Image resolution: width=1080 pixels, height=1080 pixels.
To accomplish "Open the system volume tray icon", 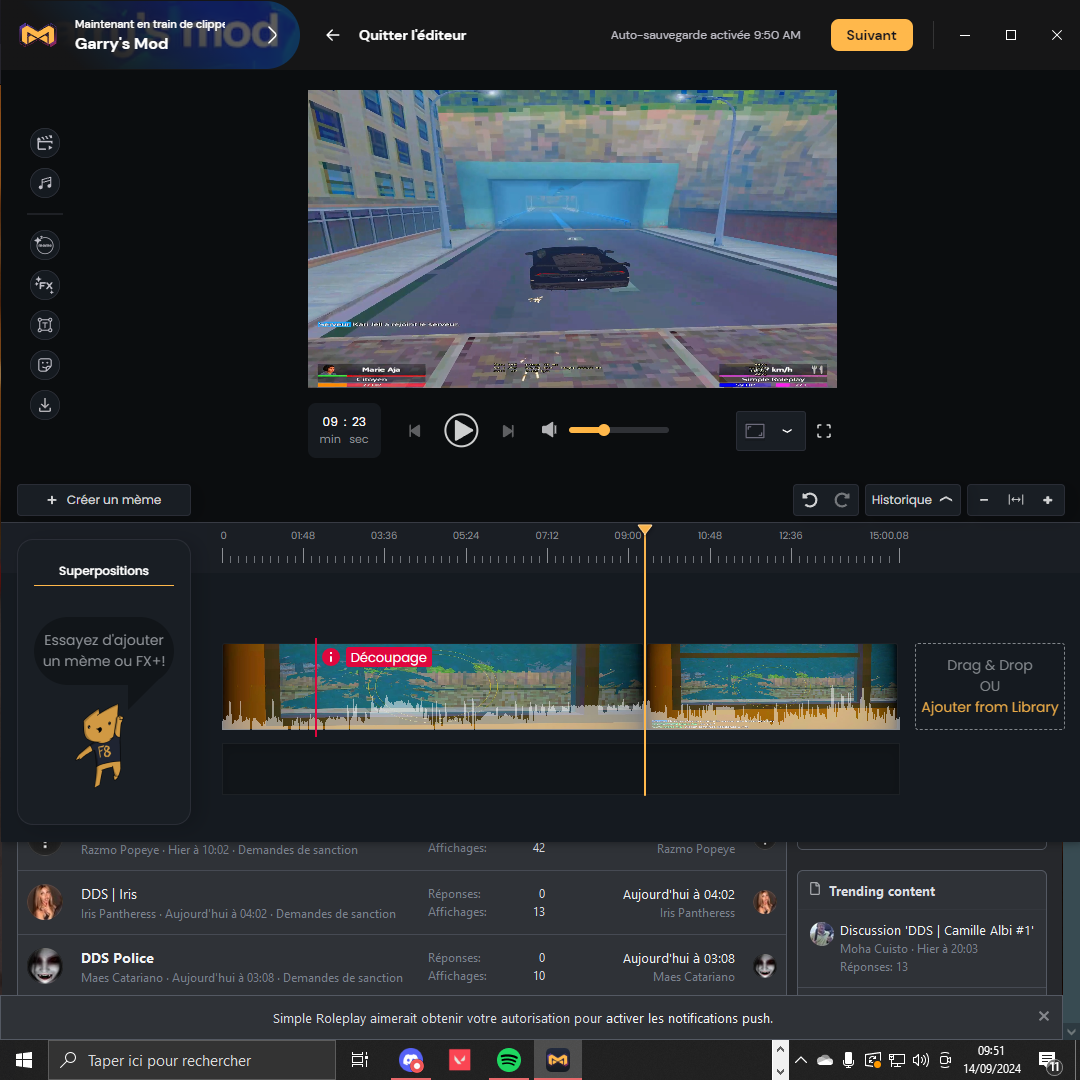I will point(920,1061).
